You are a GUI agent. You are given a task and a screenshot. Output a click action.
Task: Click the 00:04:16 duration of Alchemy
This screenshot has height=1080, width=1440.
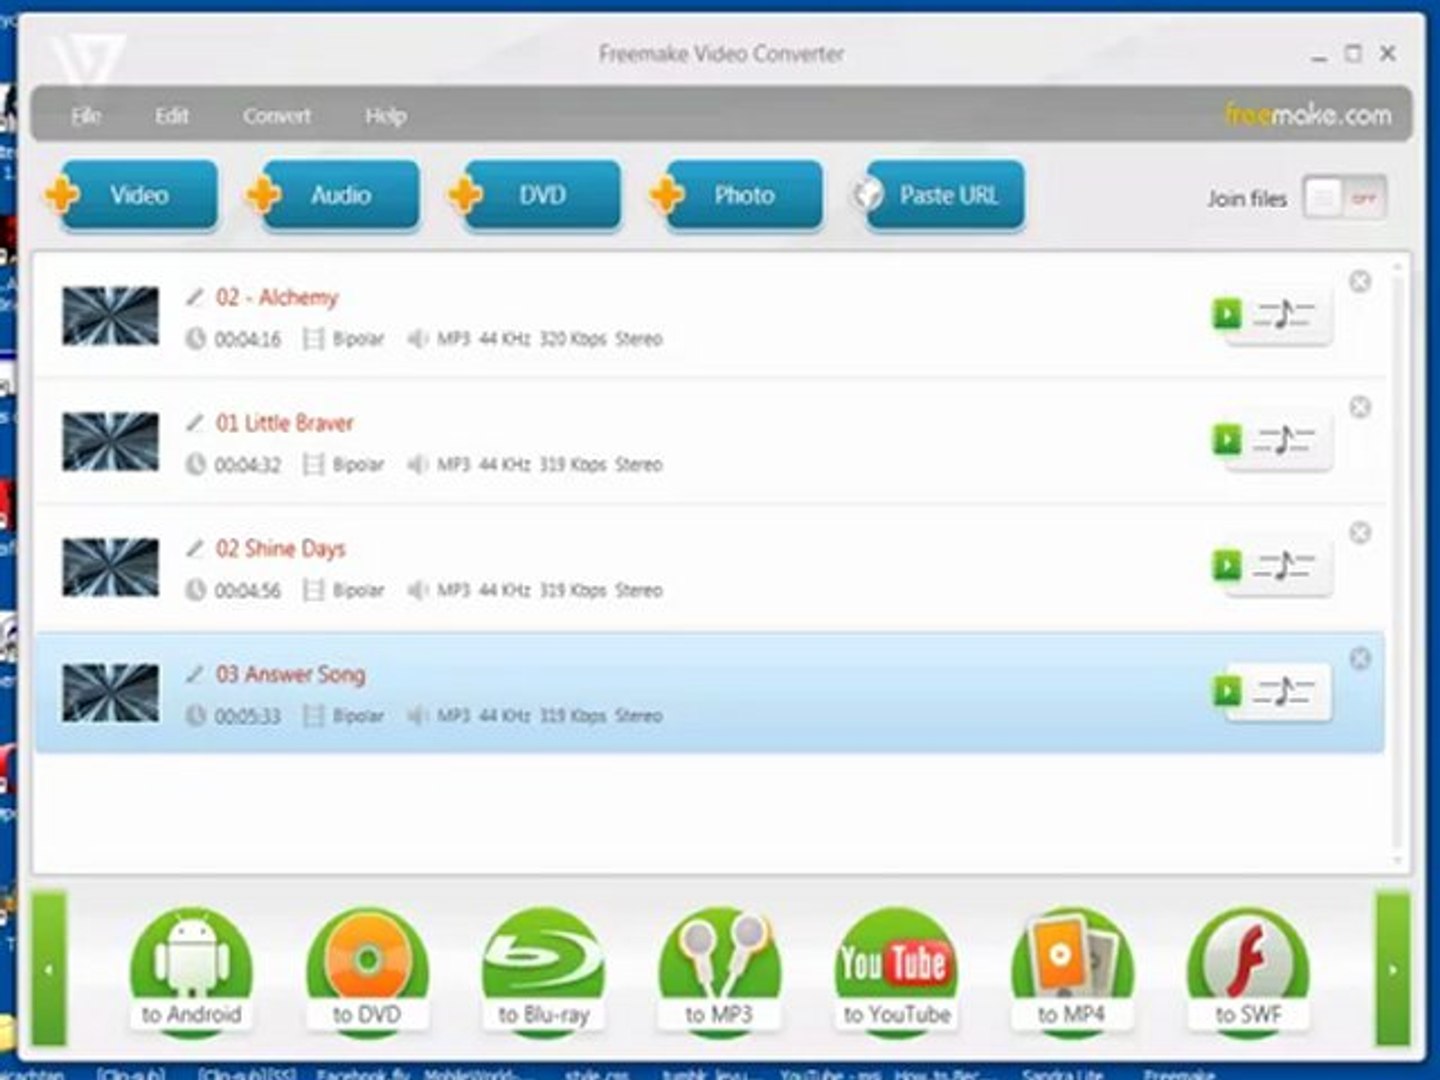click(x=248, y=340)
